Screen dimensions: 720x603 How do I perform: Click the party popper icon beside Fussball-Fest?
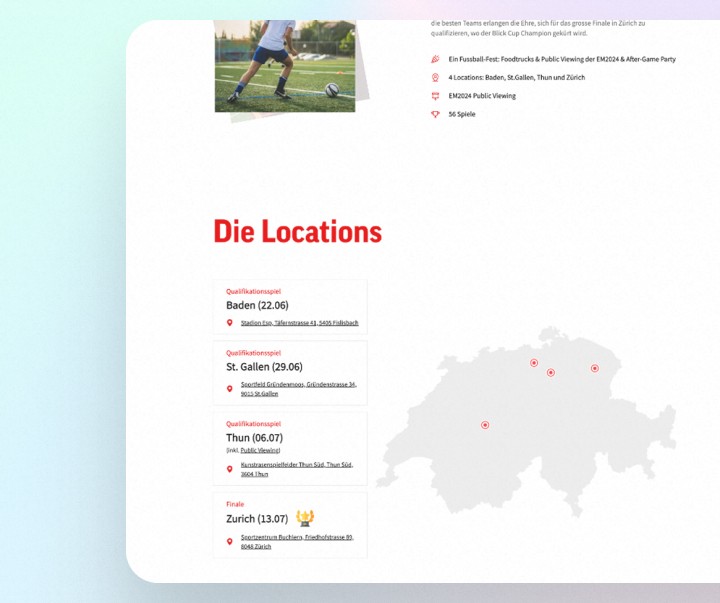point(435,59)
